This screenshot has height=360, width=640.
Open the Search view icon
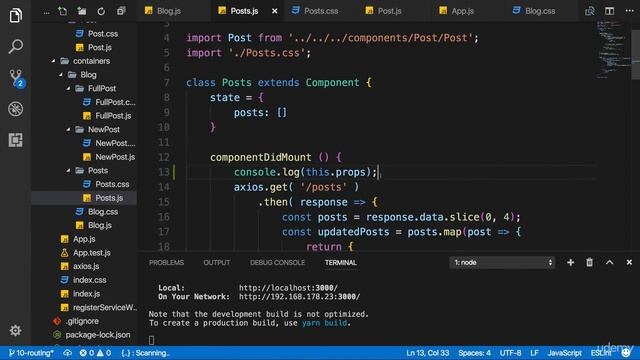pos(16,46)
